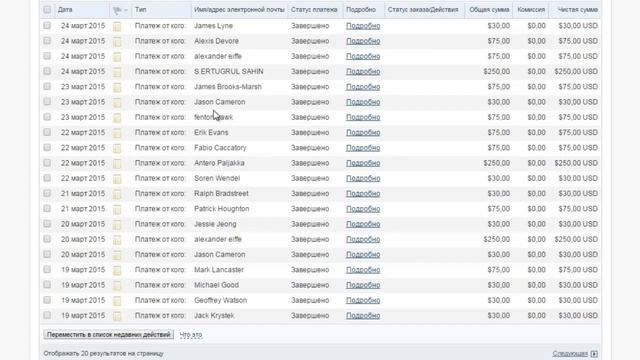
Task: Click the note icon in Erik Evans row
Action: 117,133
